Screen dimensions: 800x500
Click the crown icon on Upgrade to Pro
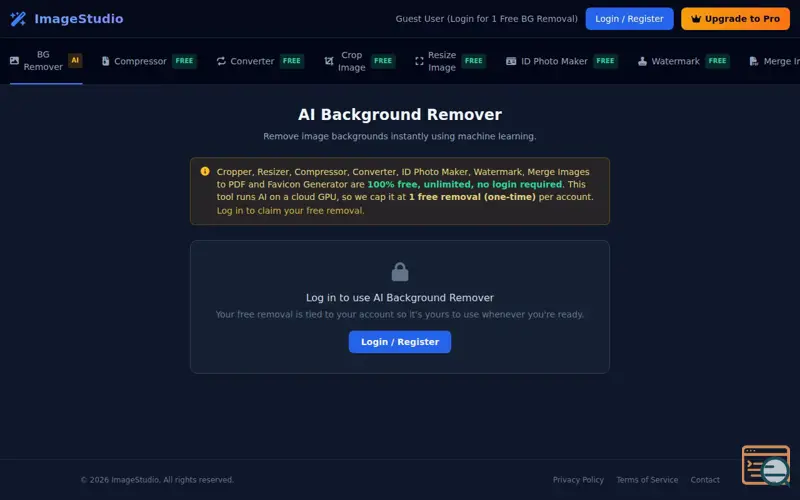(696, 19)
